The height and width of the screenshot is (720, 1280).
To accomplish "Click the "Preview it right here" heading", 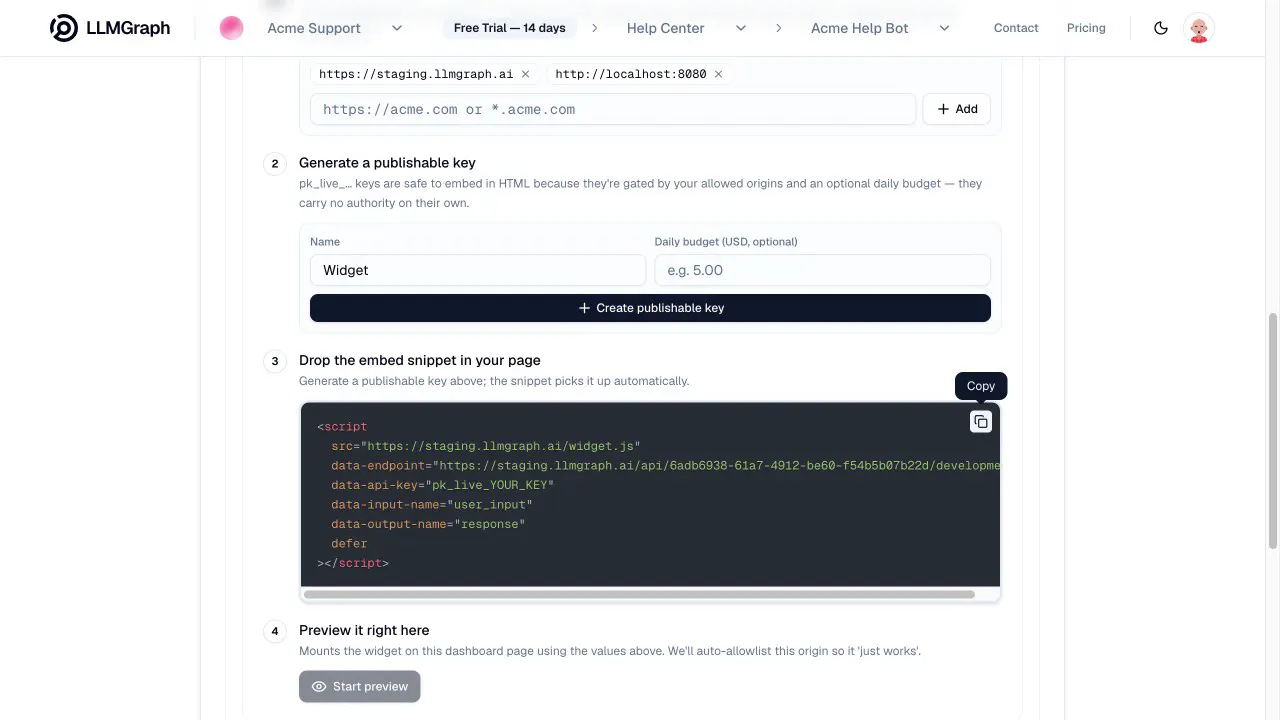I will click(364, 630).
